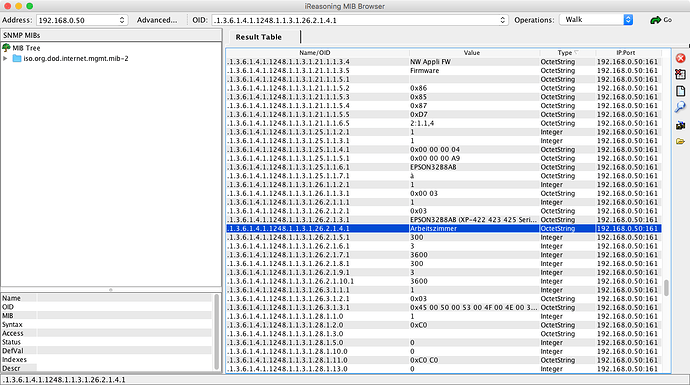690x385 pixels.
Task: Select the row 'EPSON3288AB (XP-422 423 425 Seri...'
Action: point(473,220)
